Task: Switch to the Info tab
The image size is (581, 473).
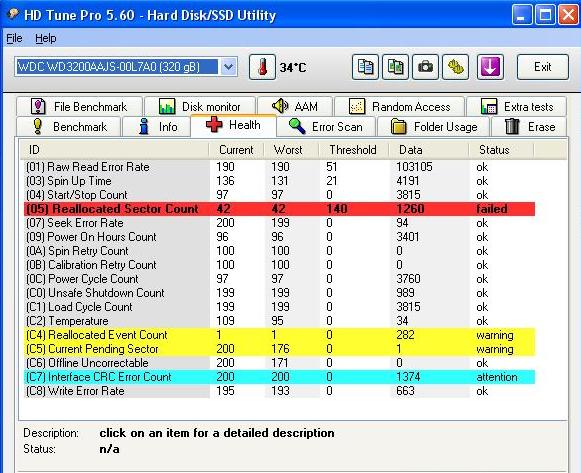Action: 156,127
